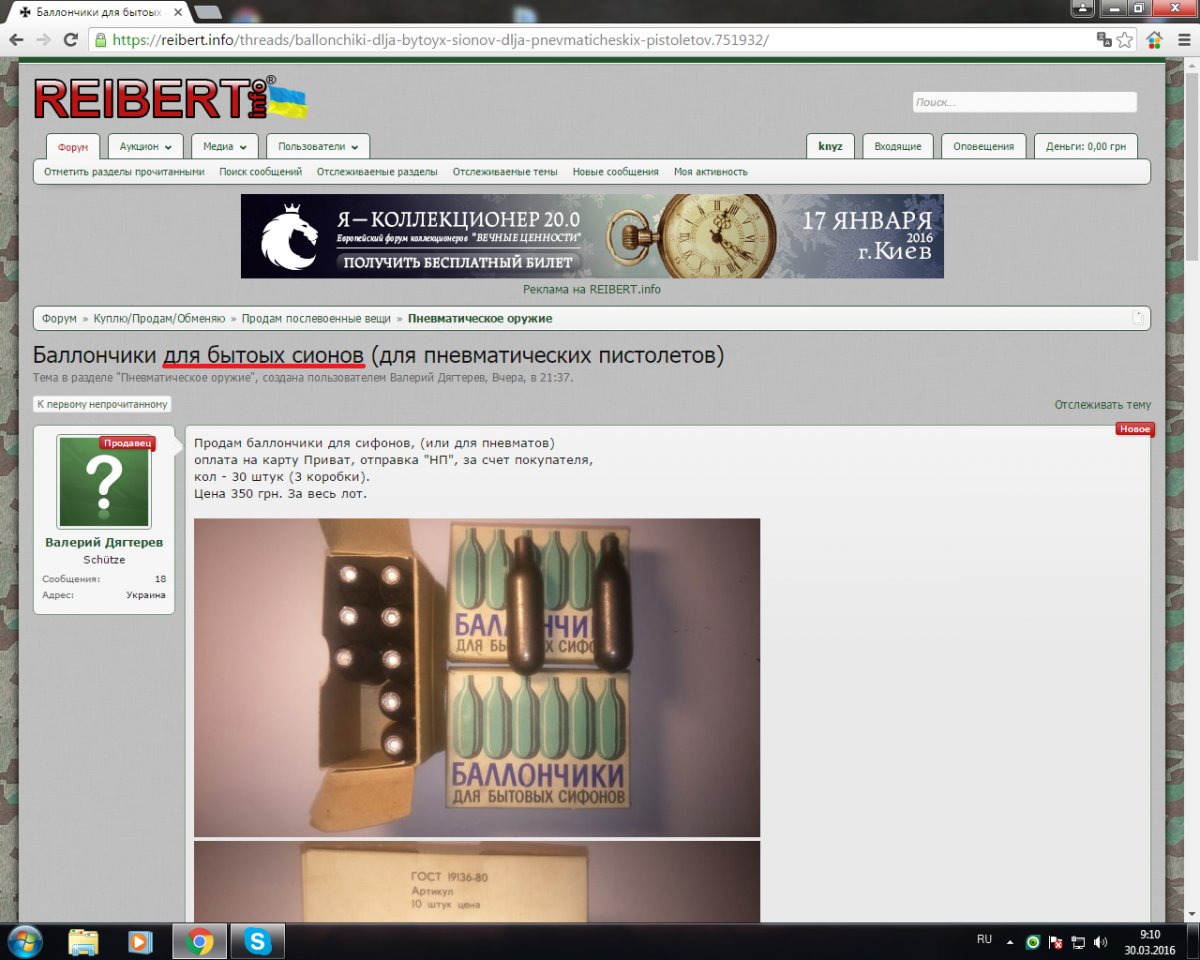This screenshot has height=960, width=1200.
Task: Open Продам послевоенные вещи breadcrumb
Action: click(x=316, y=318)
